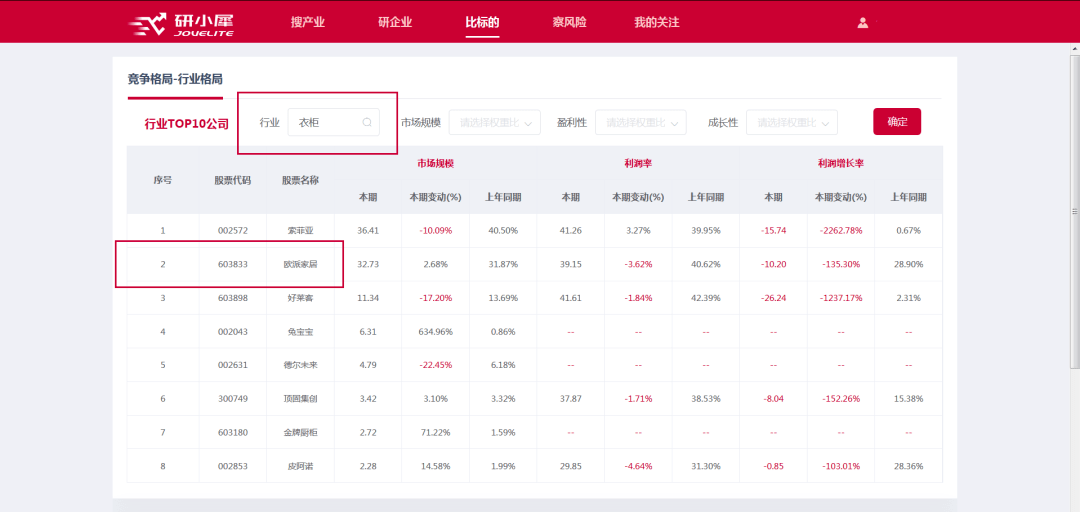Image resolution: width=1080 pixels, height=512 pixels.
Task: Click stock name 兔宝宝
Action: click(x=300, y=332)
